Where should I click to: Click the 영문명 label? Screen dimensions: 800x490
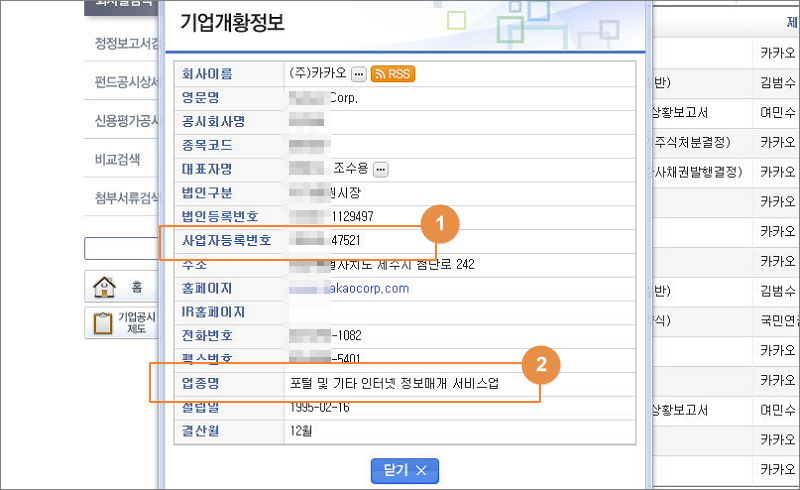tap(201, 97)
